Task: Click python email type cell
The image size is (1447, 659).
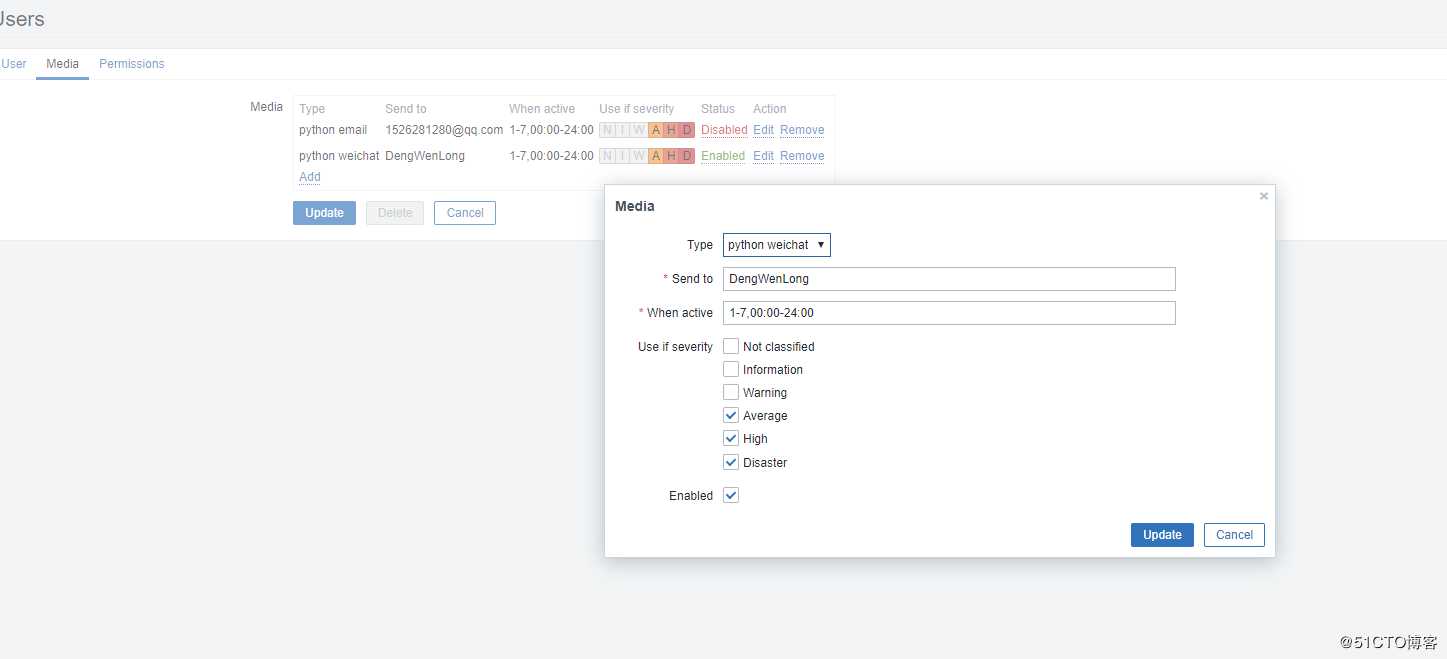Action: 333,130
